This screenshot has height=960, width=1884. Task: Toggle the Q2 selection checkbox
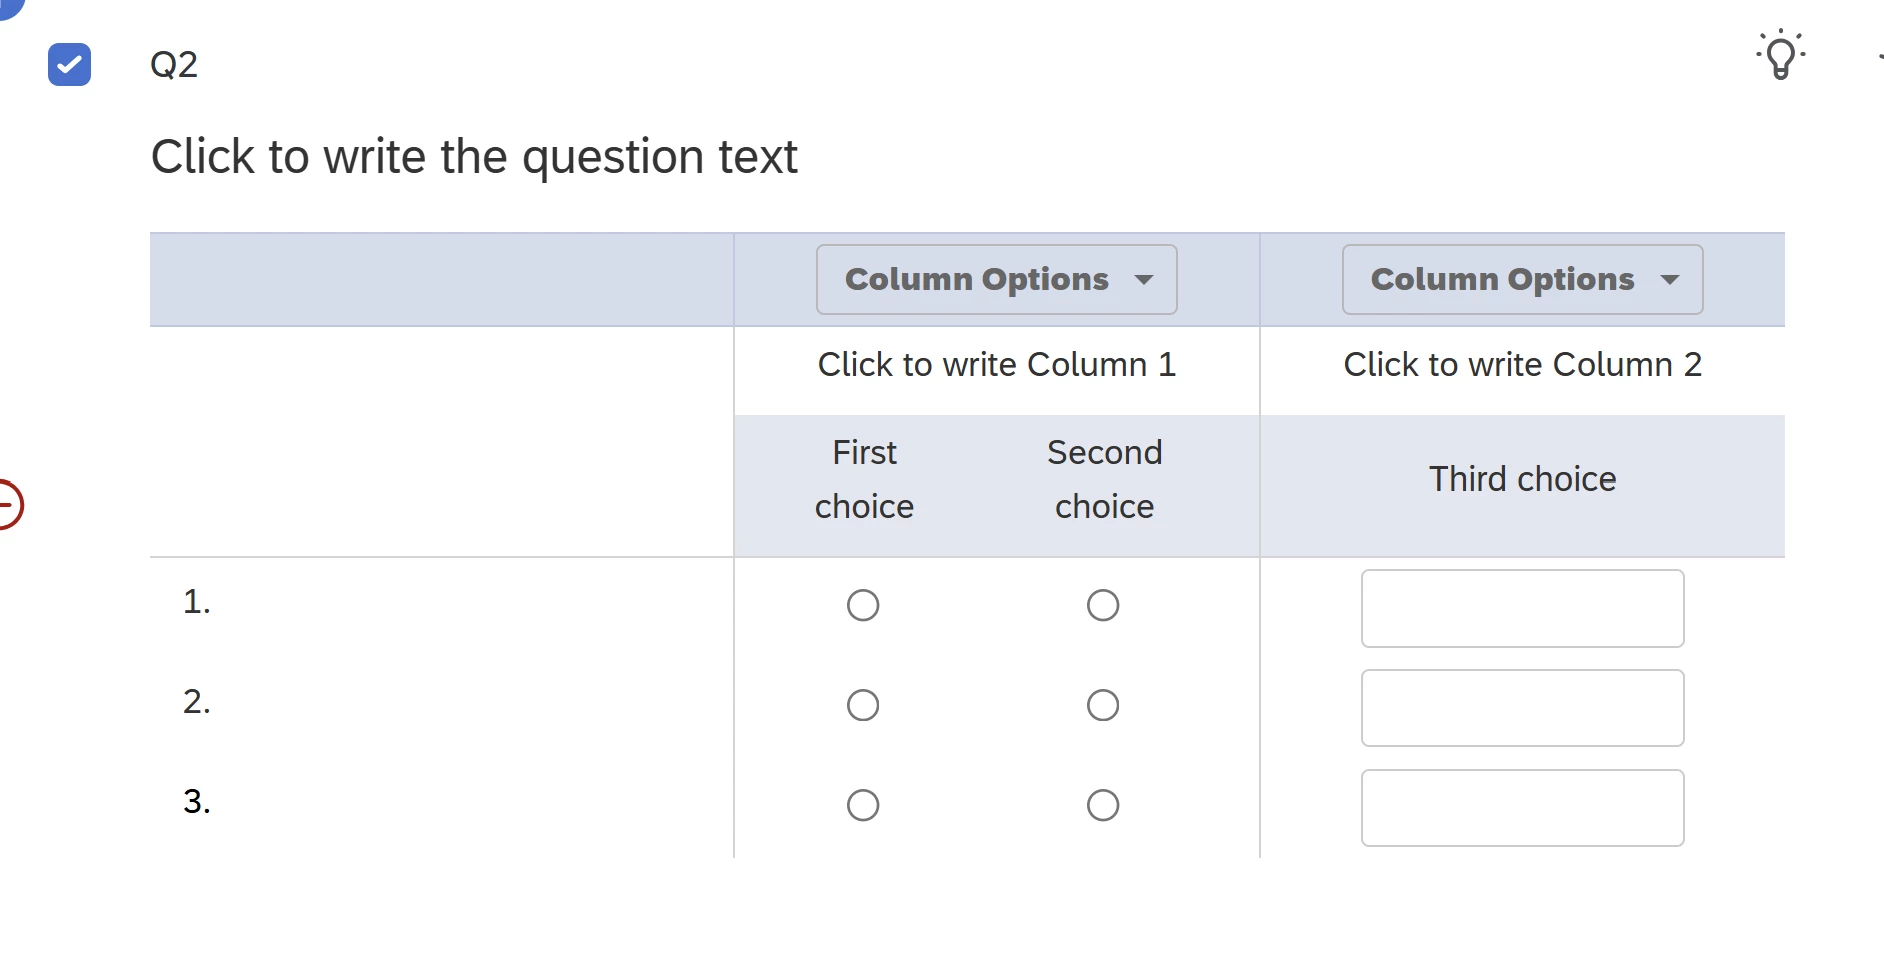click(70, 64)
